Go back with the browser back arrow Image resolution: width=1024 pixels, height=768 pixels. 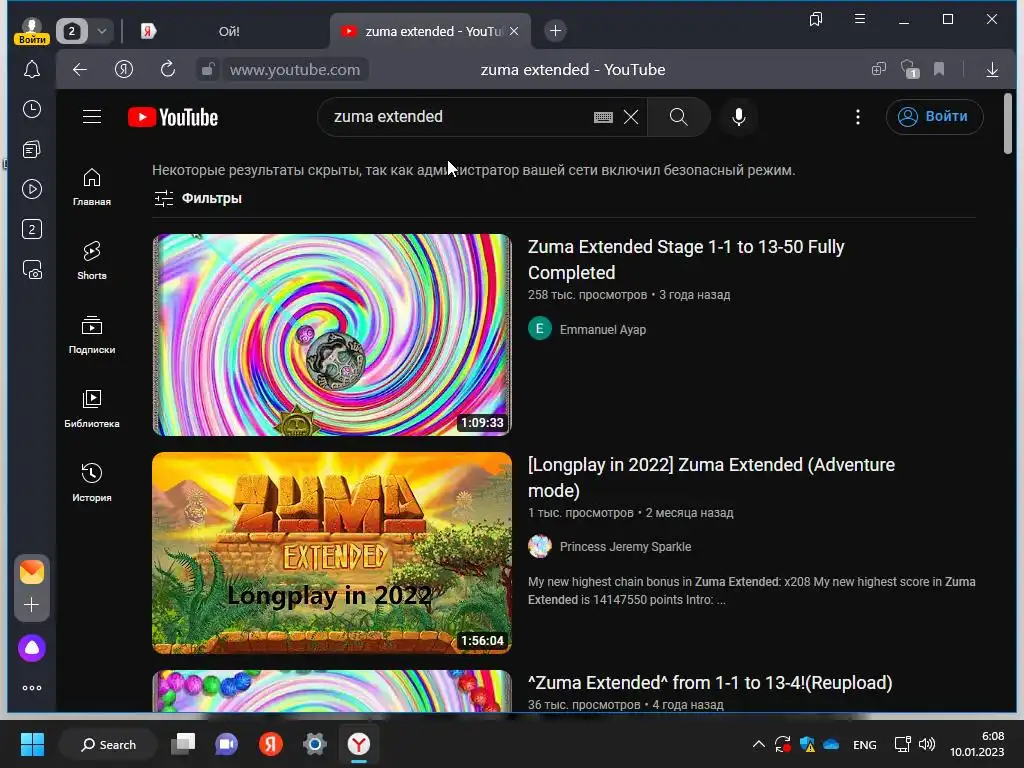click(80, 69)
